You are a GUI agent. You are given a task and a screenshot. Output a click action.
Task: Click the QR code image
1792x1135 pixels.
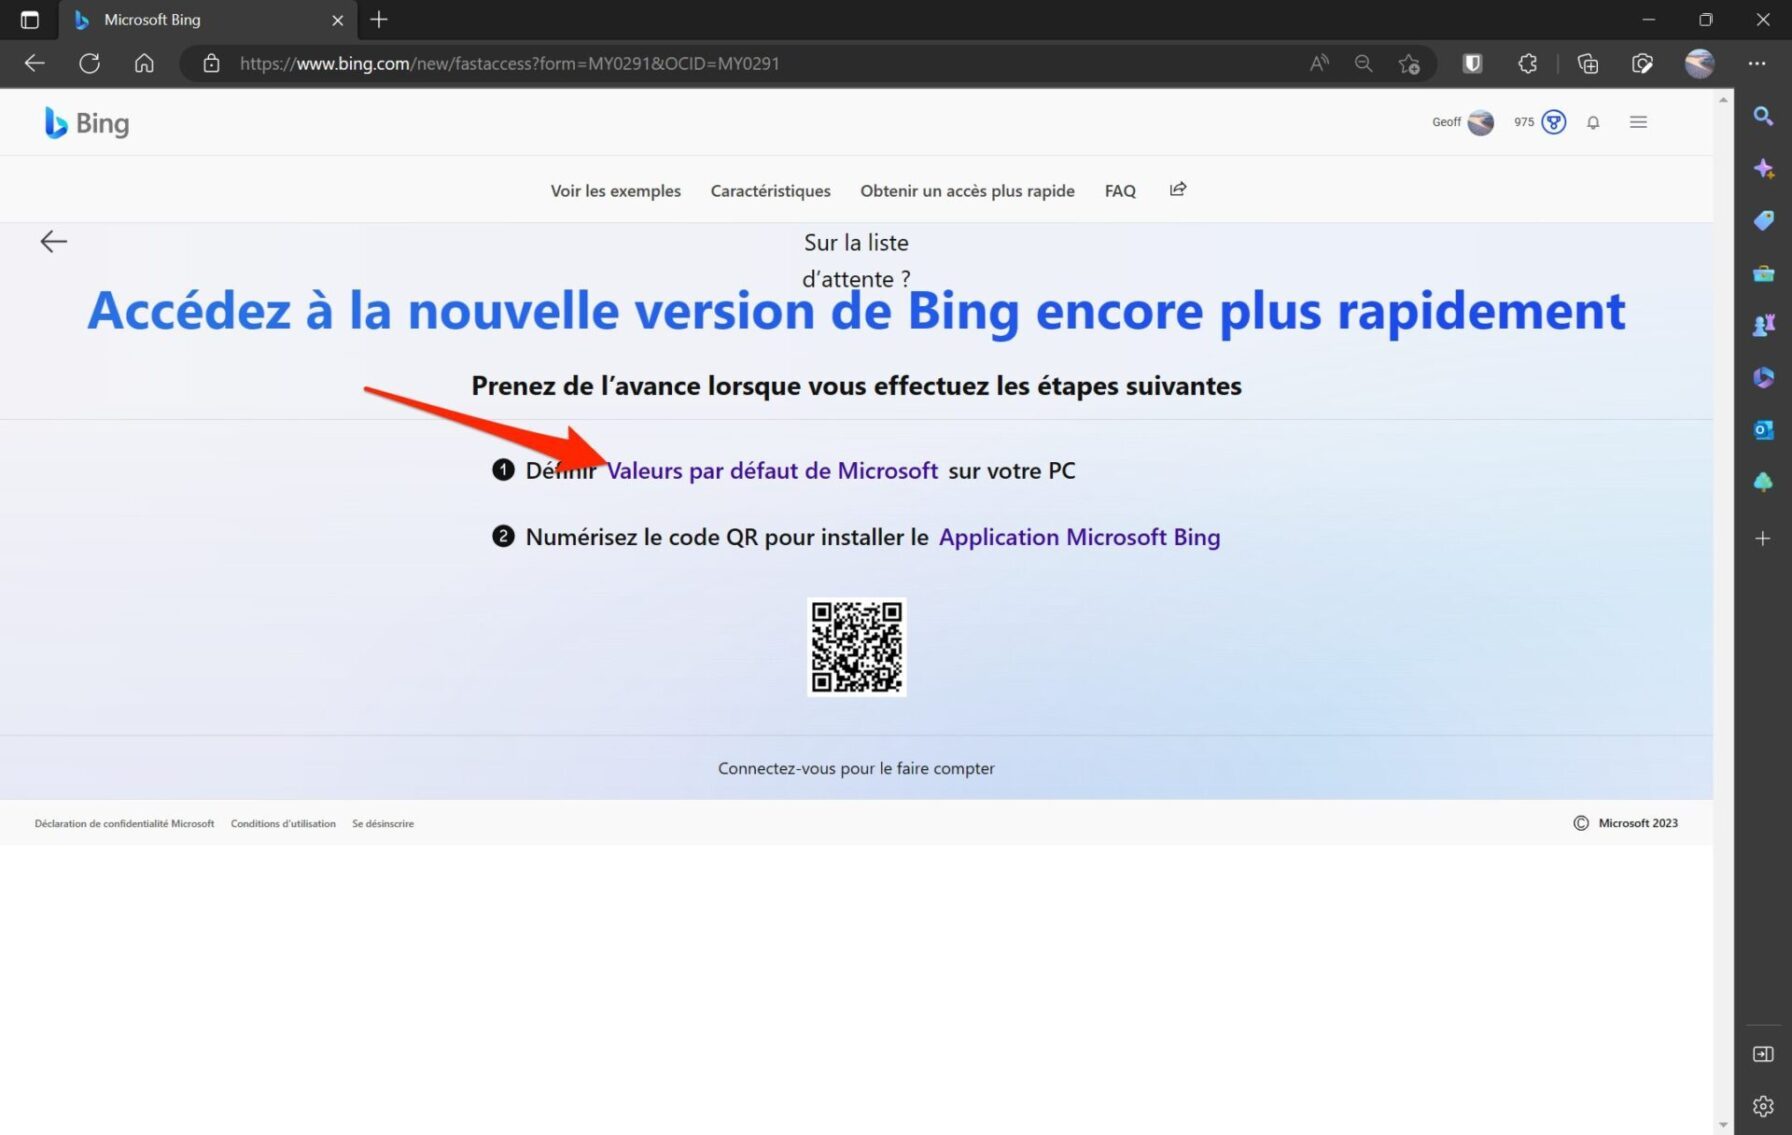tap(857, 647)
